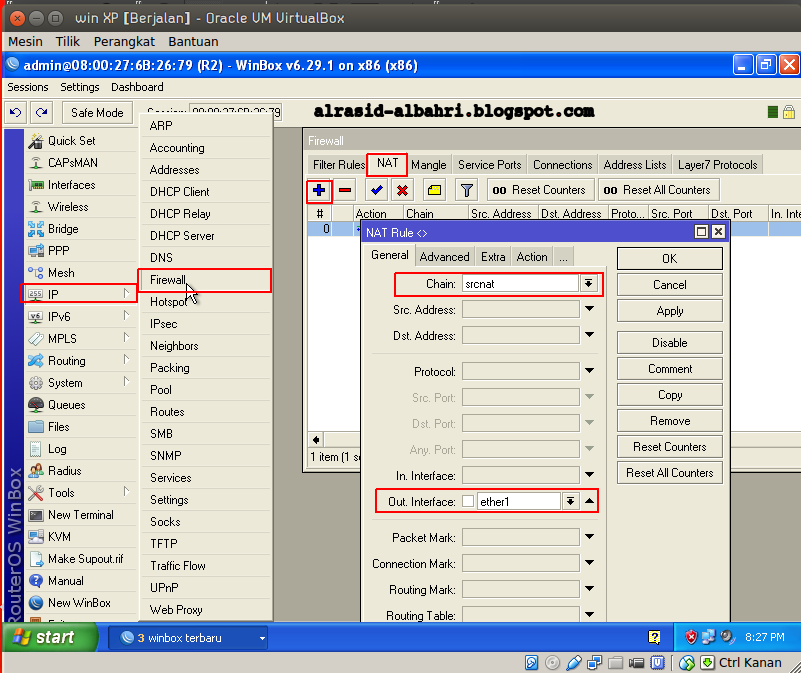This screenshot has width=801, height=673.
Task: Open the Perangkat VirtualBox menu
Action: coord(124,41)
